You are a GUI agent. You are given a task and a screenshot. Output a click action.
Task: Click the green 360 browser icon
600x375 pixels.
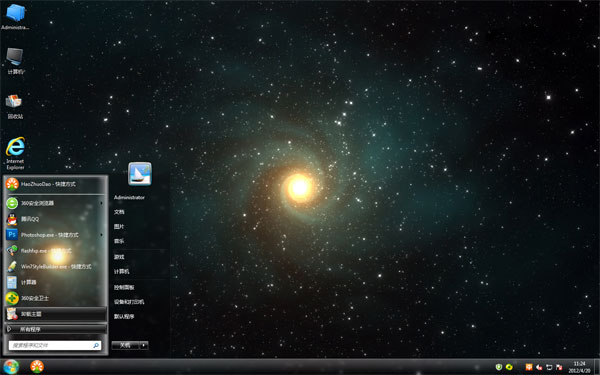[x=12, y=203]
